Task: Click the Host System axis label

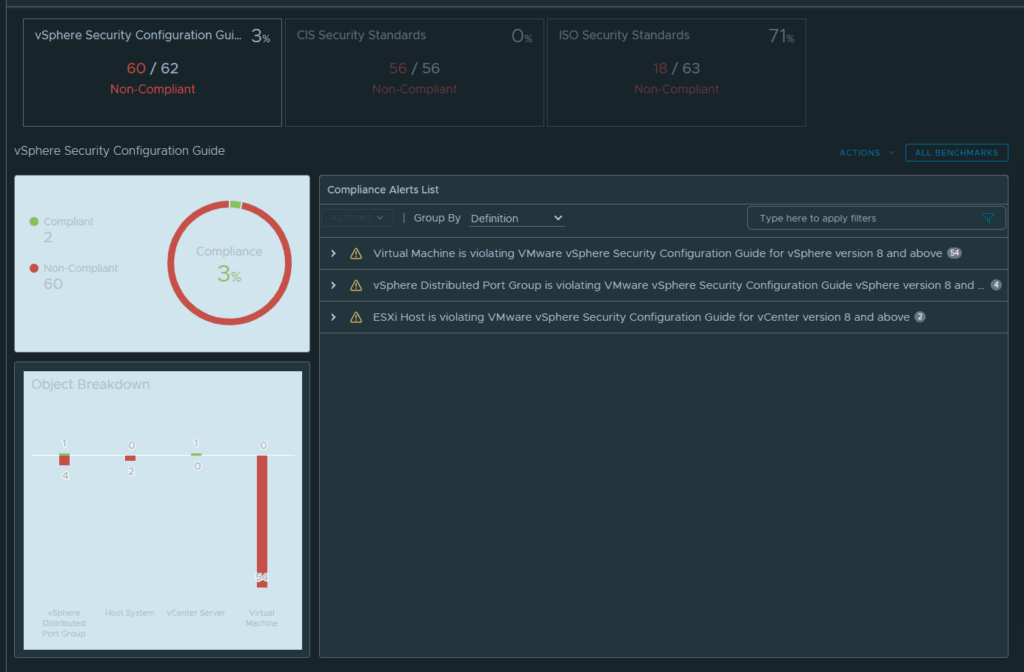Action: [130, 613]
